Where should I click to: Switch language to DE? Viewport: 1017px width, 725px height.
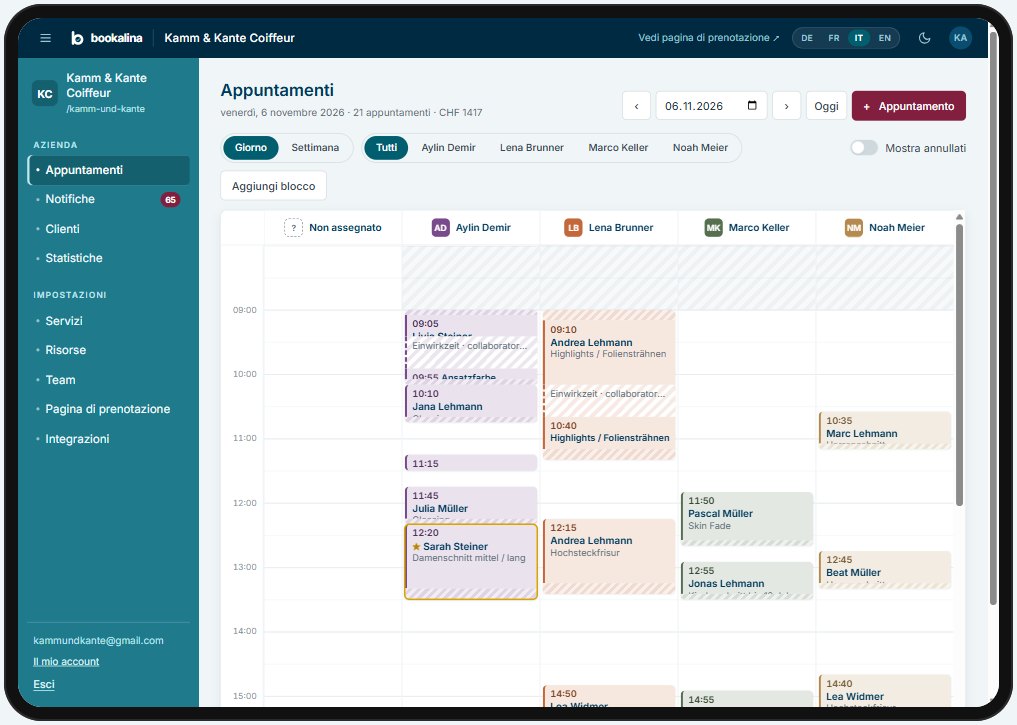[x=807, y=38]
